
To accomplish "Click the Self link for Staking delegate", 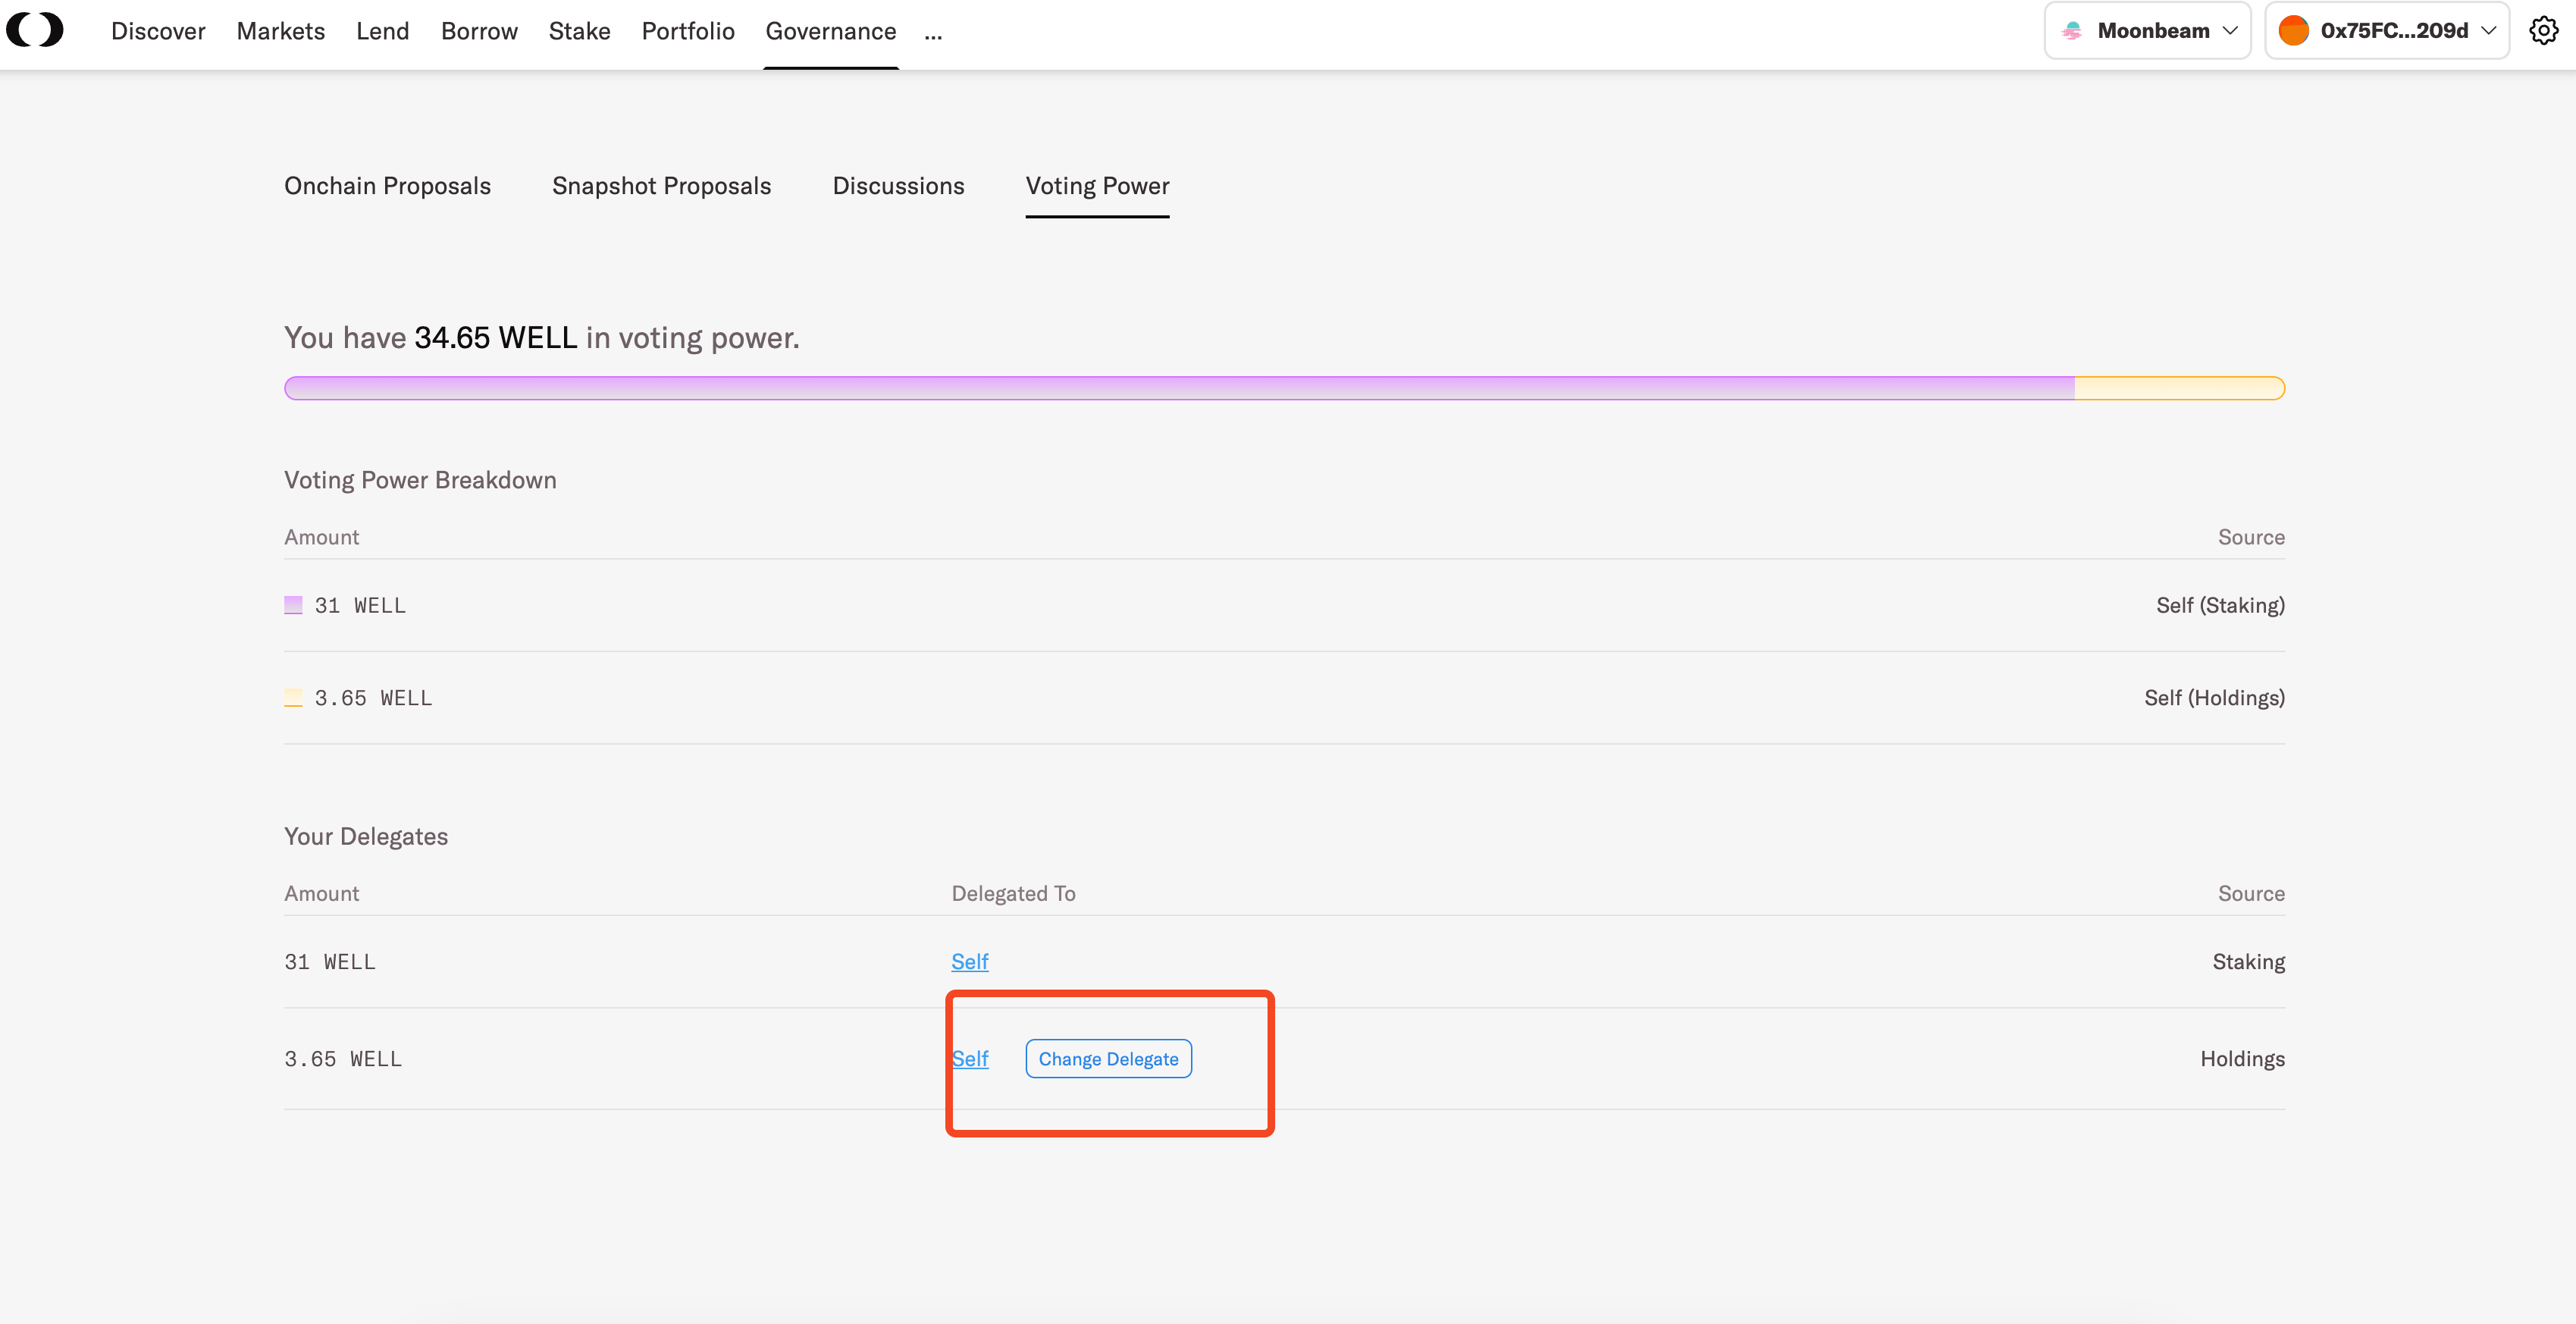I will pyautogui.click(x=969, y=961).
